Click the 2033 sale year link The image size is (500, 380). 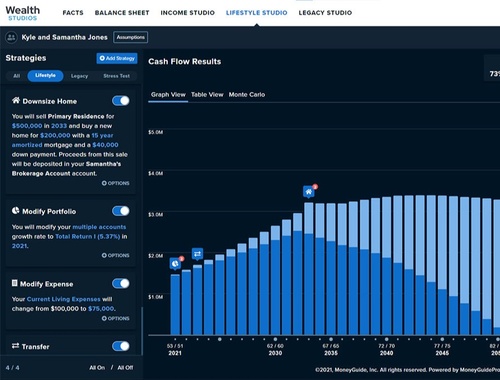tap(59, 126)
